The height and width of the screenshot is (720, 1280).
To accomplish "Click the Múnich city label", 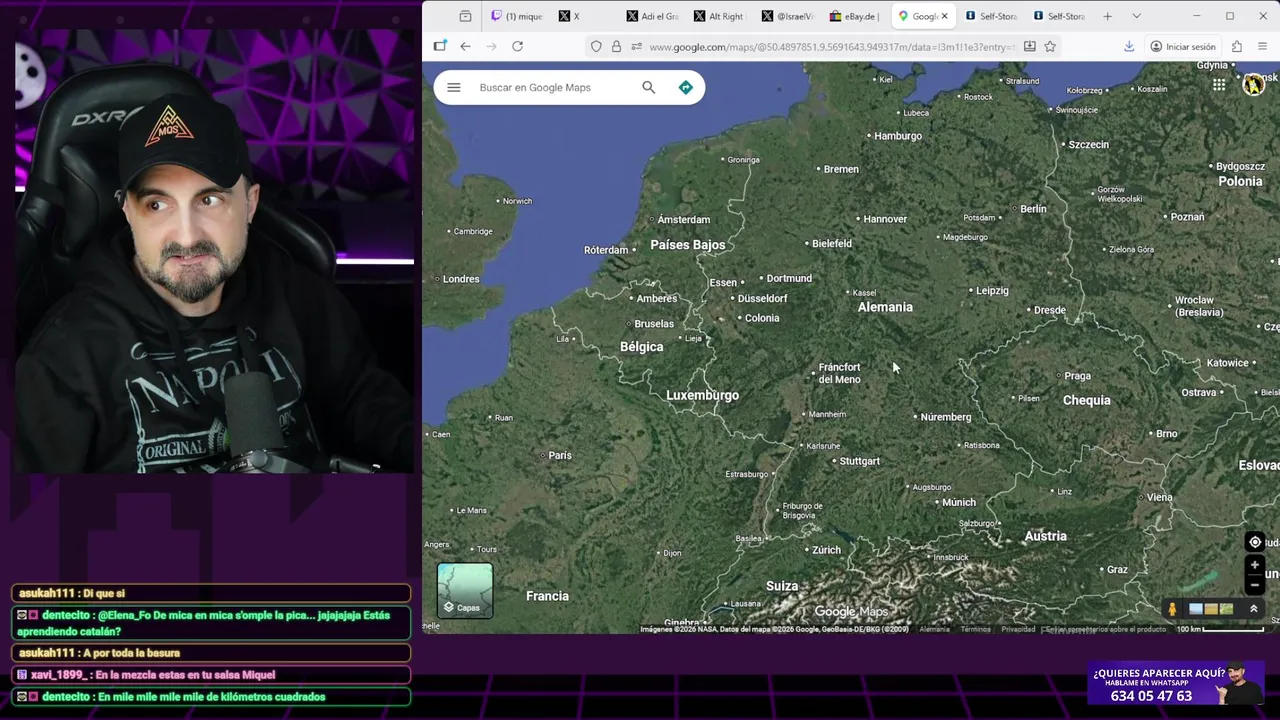I will click(x=958, y=503).
